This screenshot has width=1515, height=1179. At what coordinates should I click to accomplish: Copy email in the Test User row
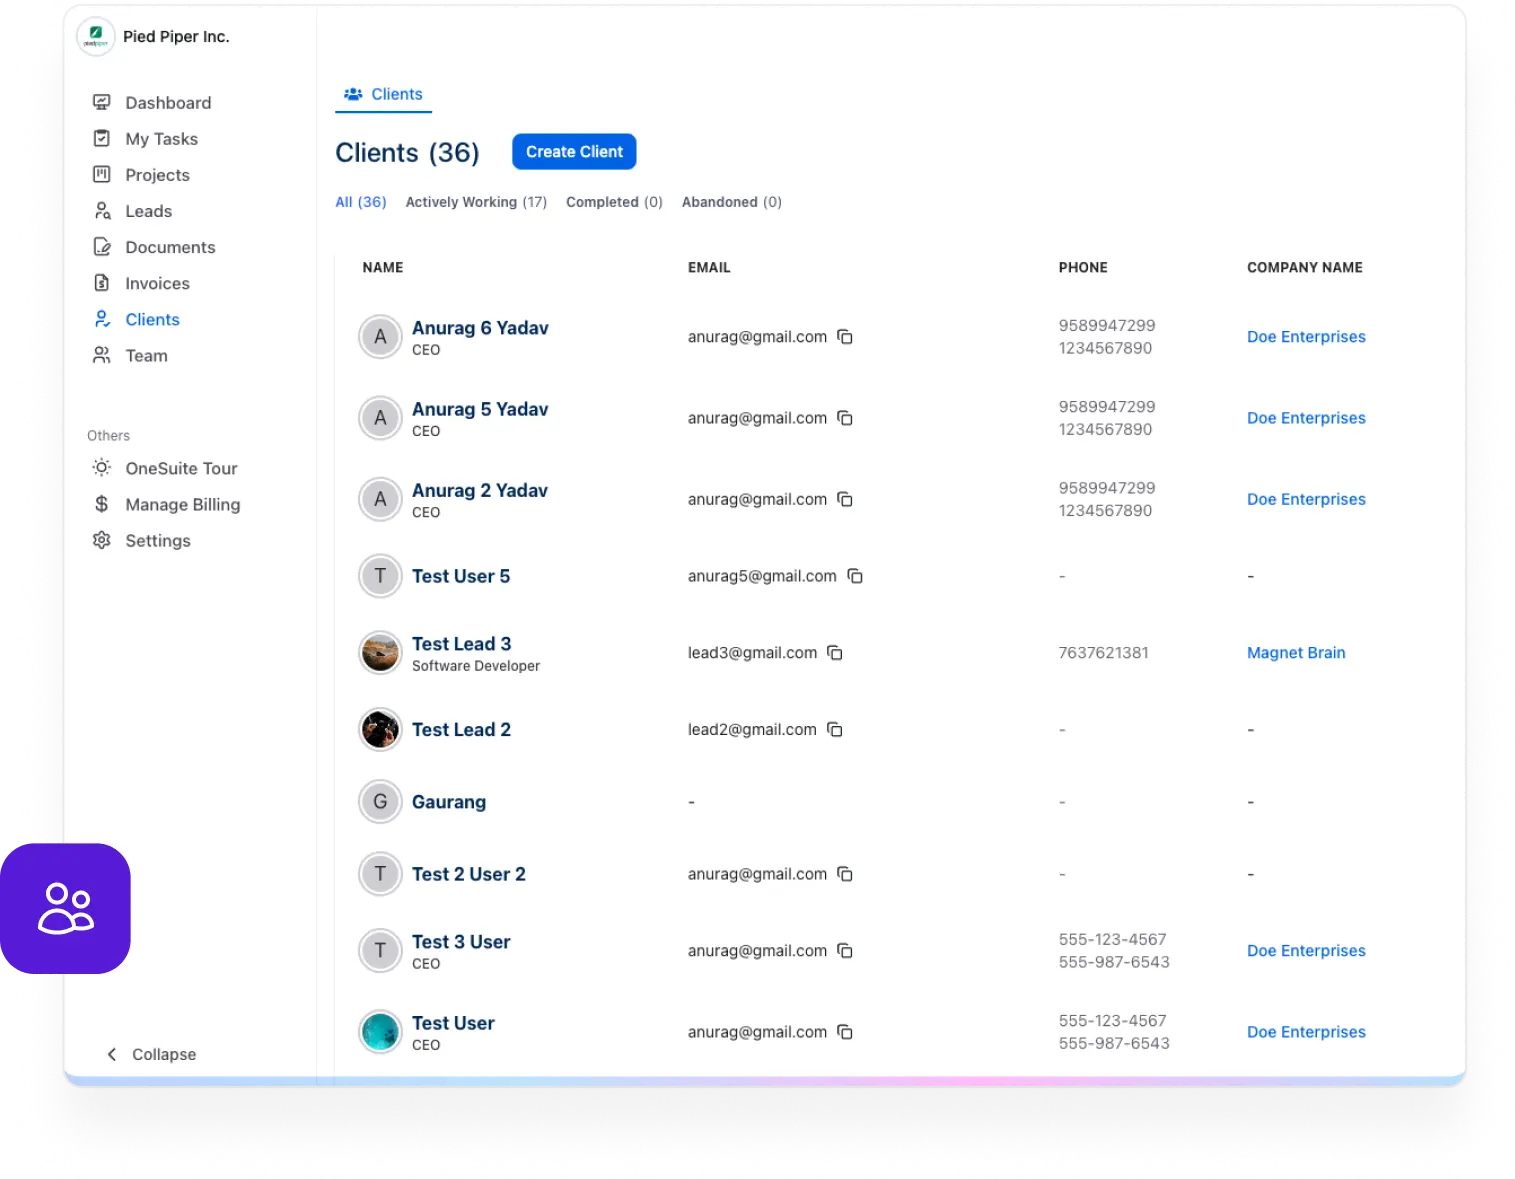845,1032
